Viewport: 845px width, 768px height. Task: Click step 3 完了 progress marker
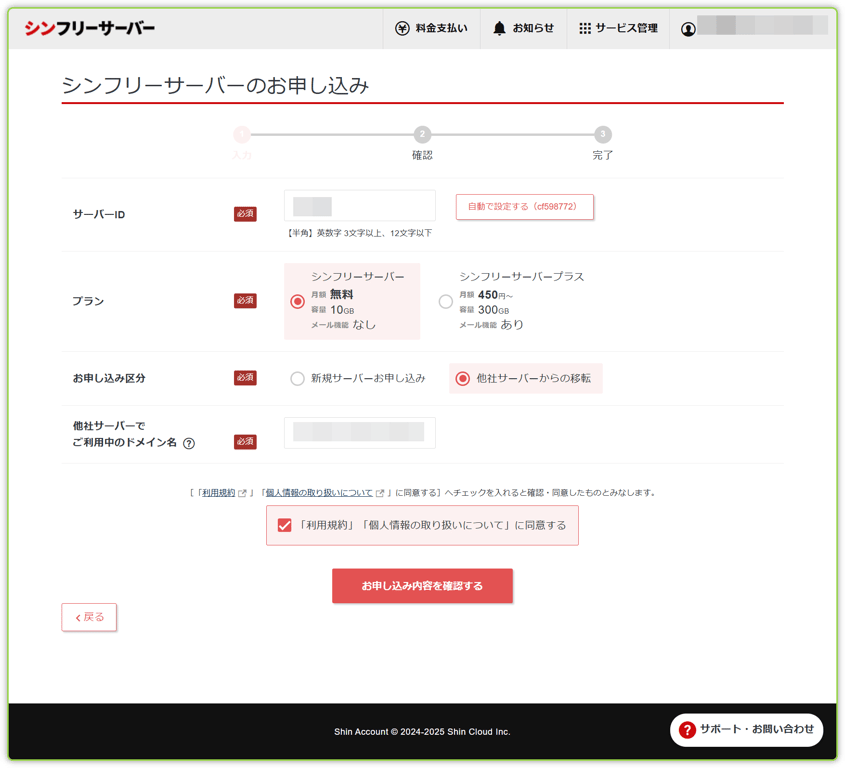pyautogui.click(x=602, y=134)
